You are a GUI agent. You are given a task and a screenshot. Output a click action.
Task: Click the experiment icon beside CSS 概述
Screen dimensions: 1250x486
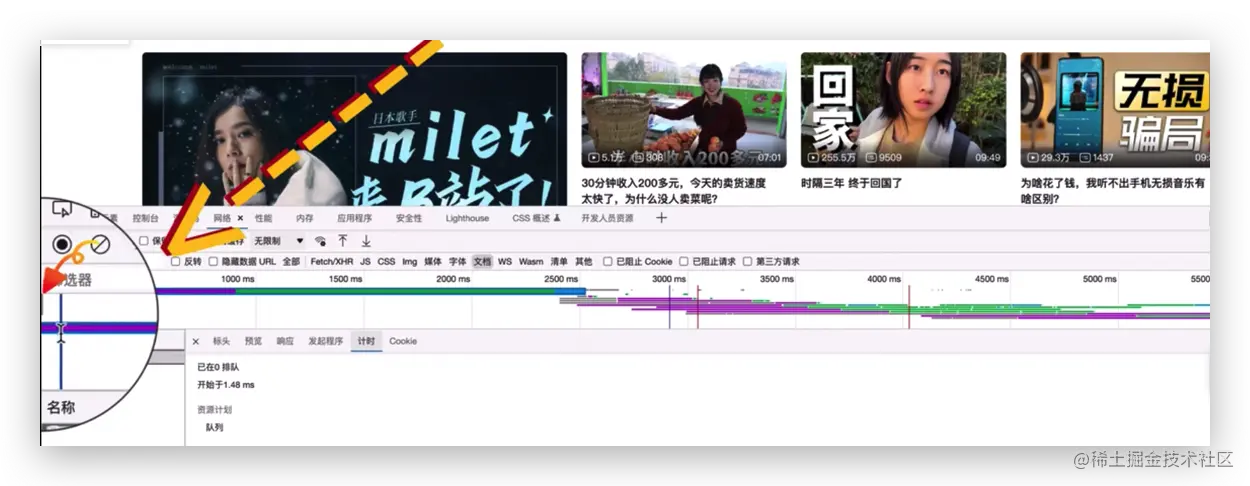pos(557,218)
